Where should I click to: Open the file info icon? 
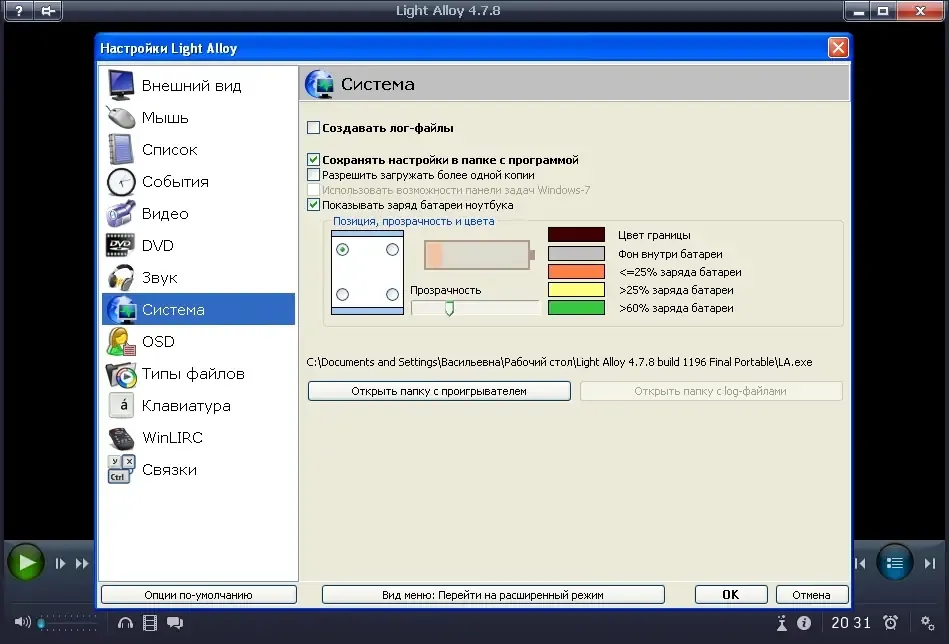[x=804, y=622]
